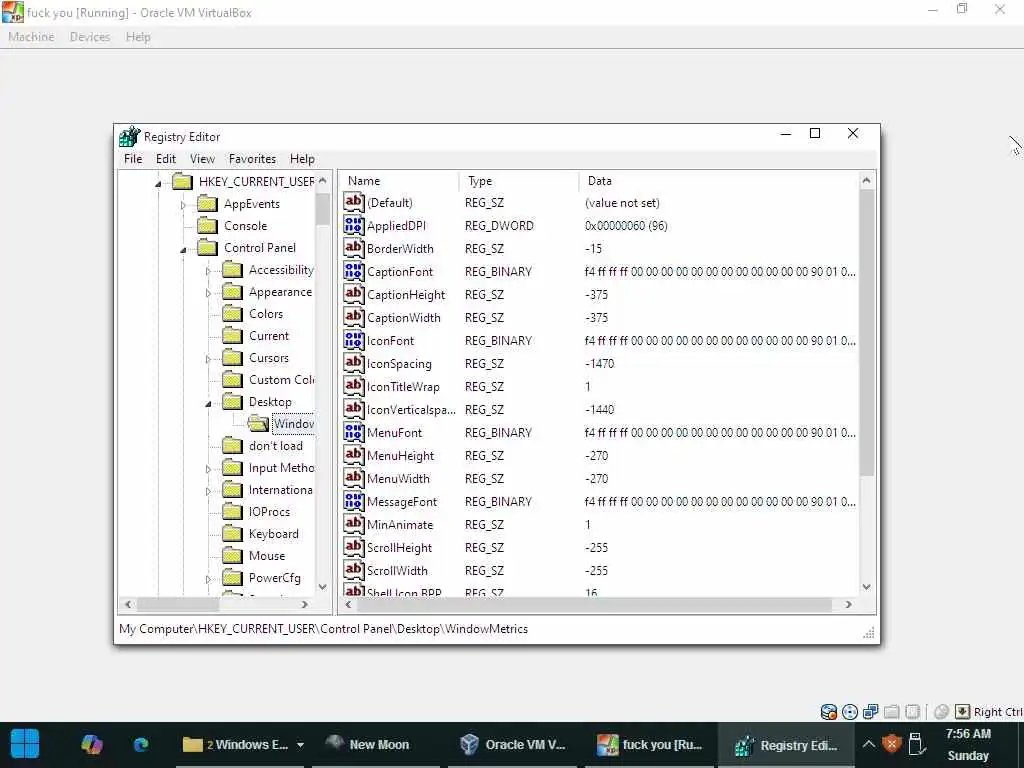The height and width of the screenshot is (768, 1024).
Task: Click the CaptionFont binary value icon
Action: click(x=353, y=271)
